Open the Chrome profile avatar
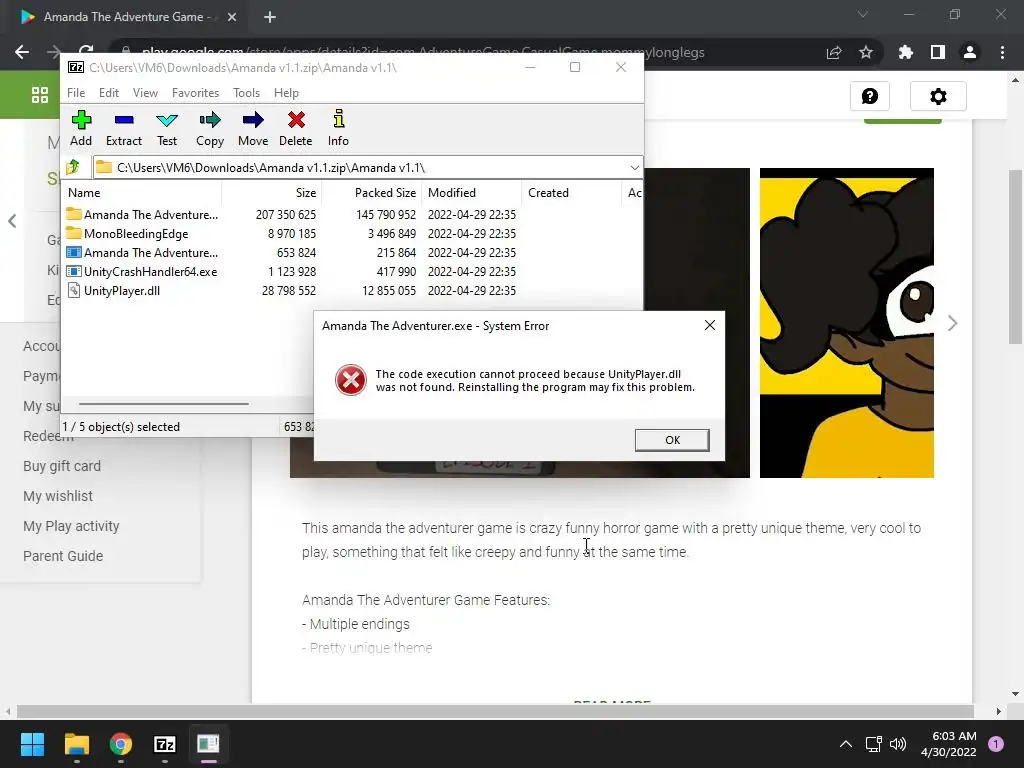 click(x=970, y=52)
